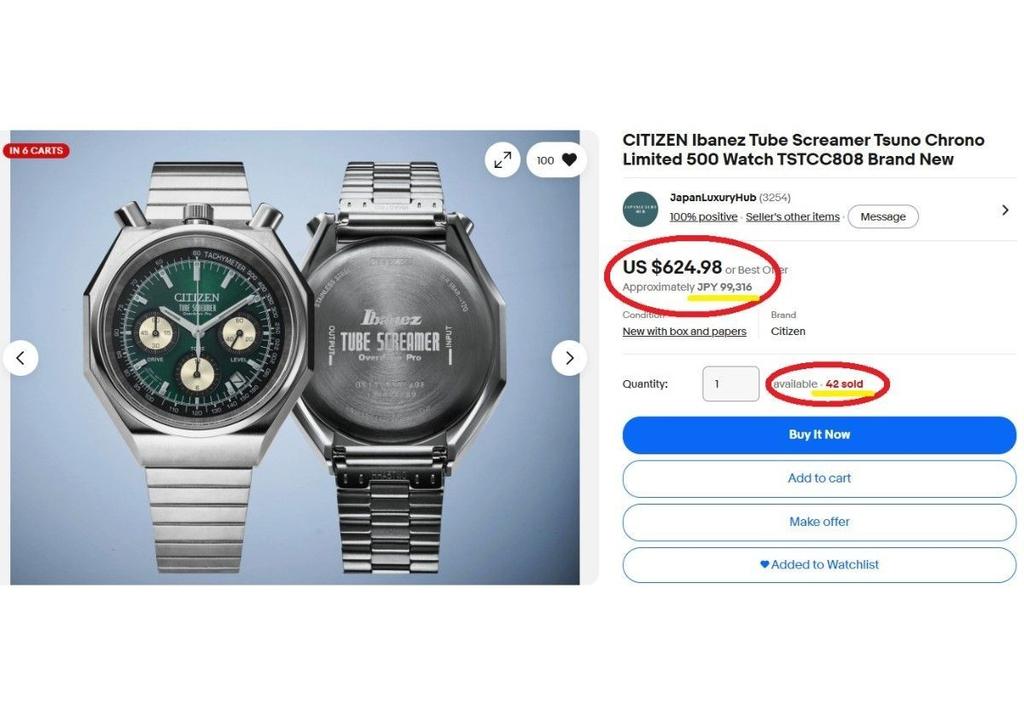Toggle the Added to Watchlist button
Viewport: 1024px width, 716px height.
click(x=819, y=564)
